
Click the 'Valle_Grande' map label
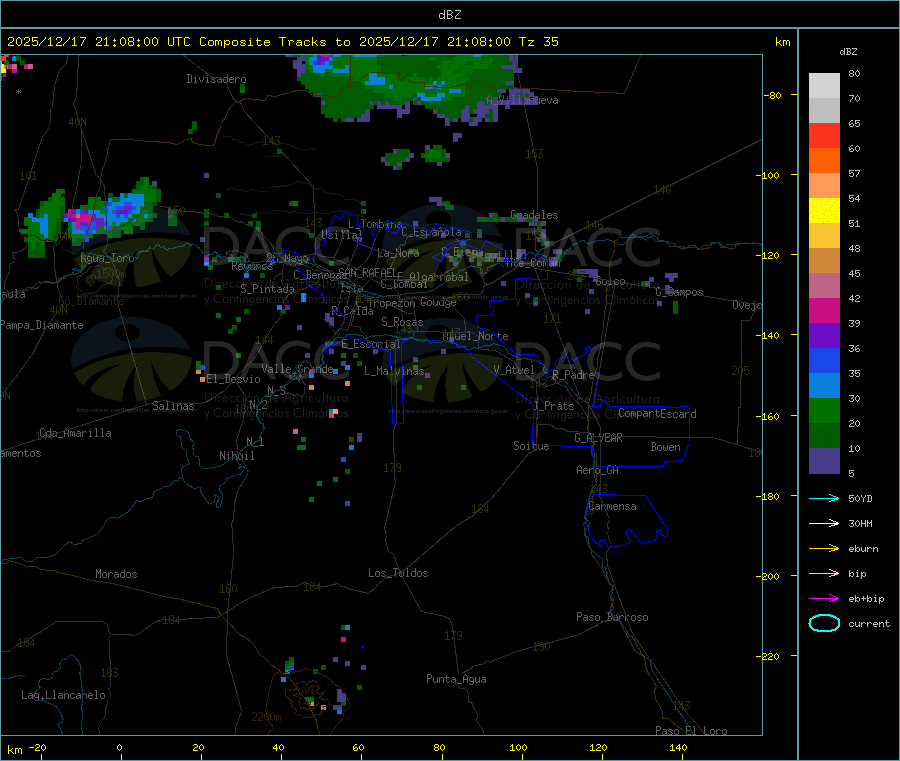tap(297, 369)
